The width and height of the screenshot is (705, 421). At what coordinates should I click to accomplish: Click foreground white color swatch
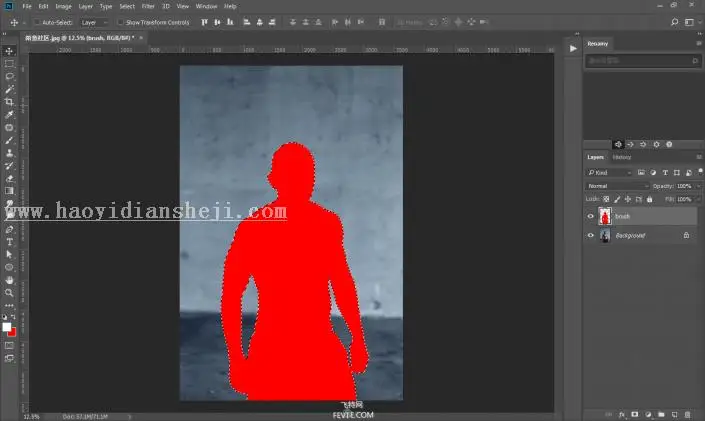[x=6, y=327]
